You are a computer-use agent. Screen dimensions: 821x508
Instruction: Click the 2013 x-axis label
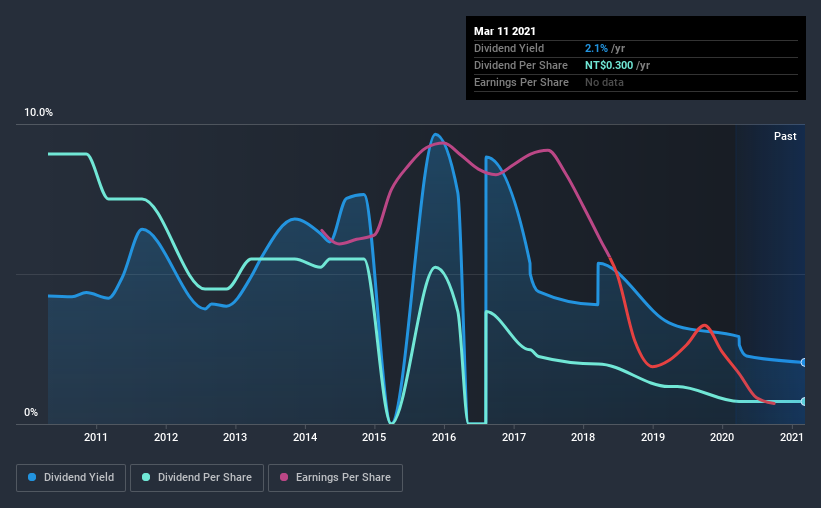[235, 437]
